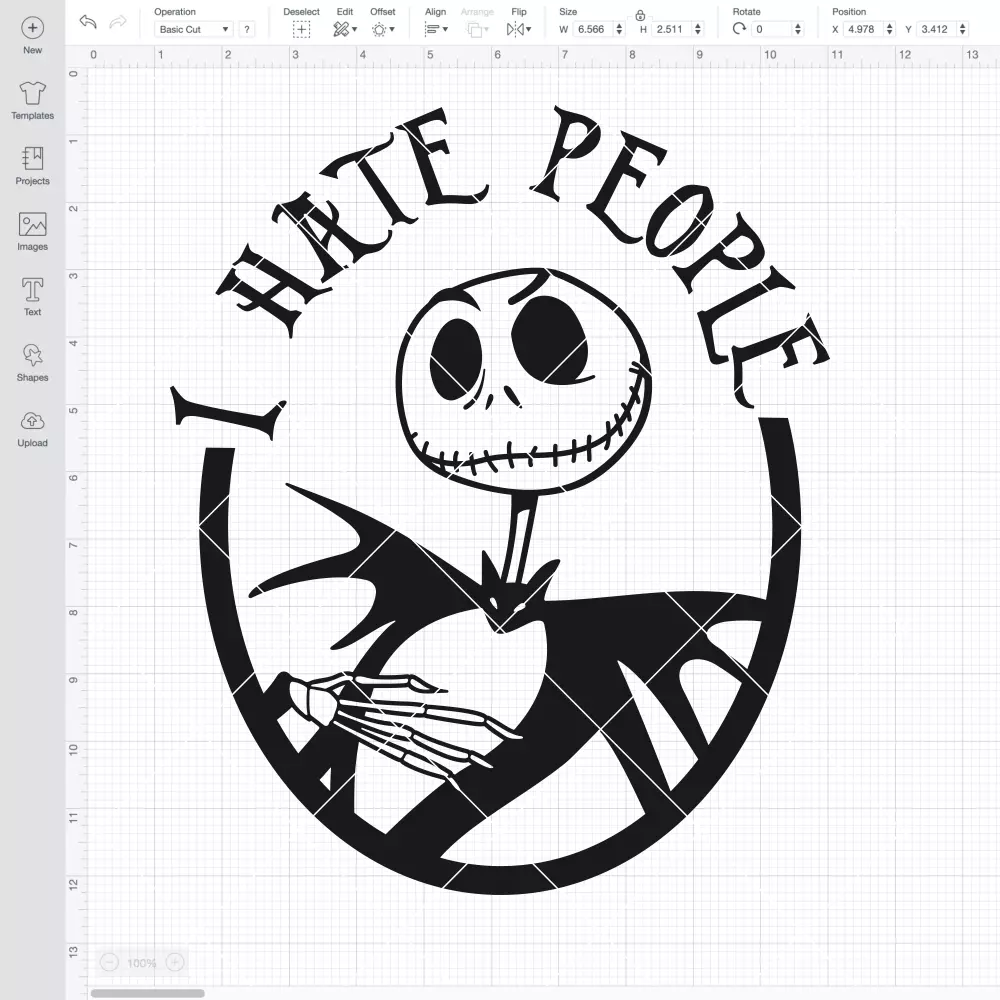The image size is (1000, 1000).
Task: Expand the Arrange options
Action: point(478,29)
